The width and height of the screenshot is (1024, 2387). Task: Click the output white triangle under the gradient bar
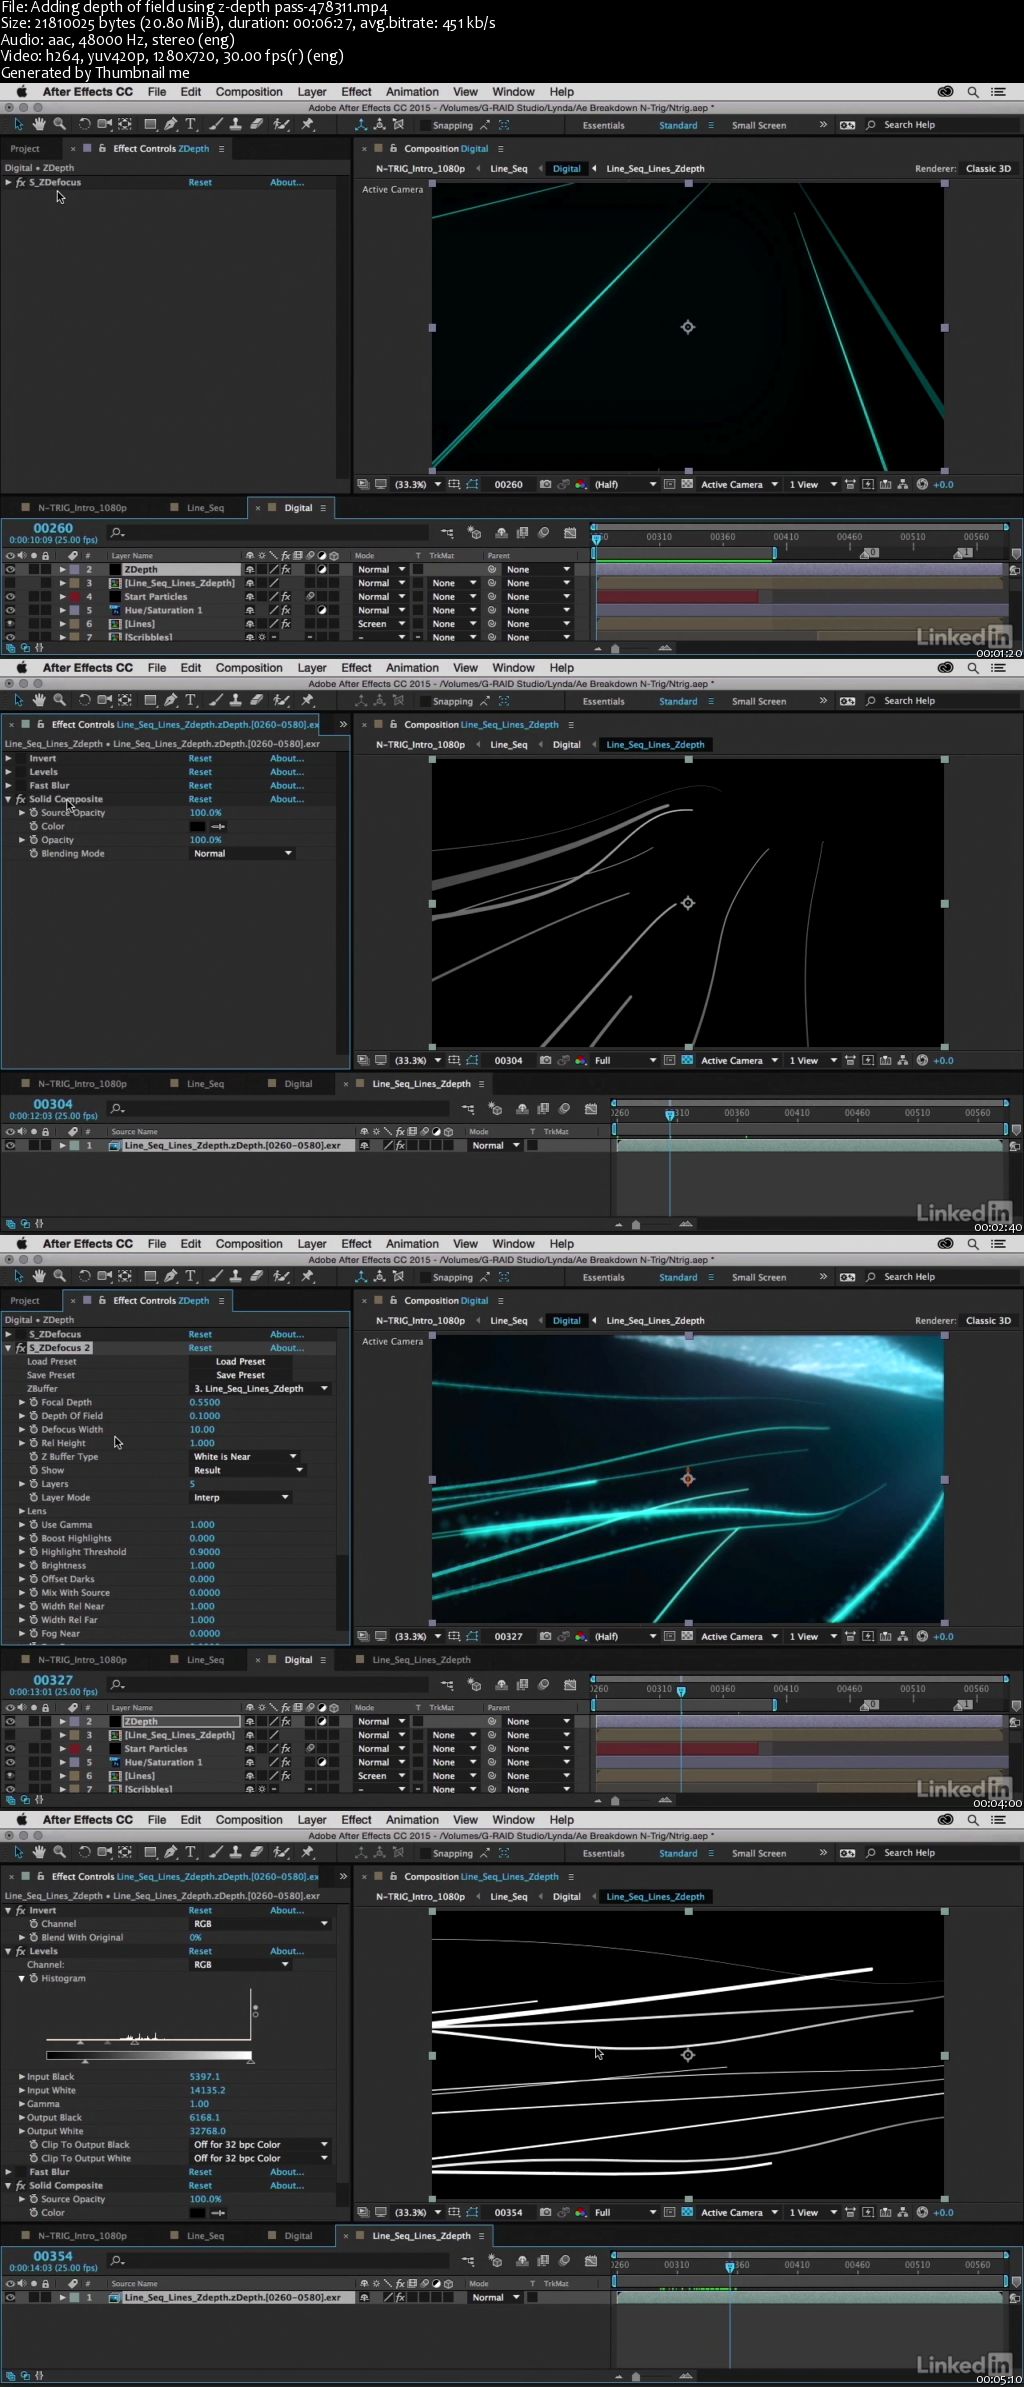click(x=250, y=2060)
